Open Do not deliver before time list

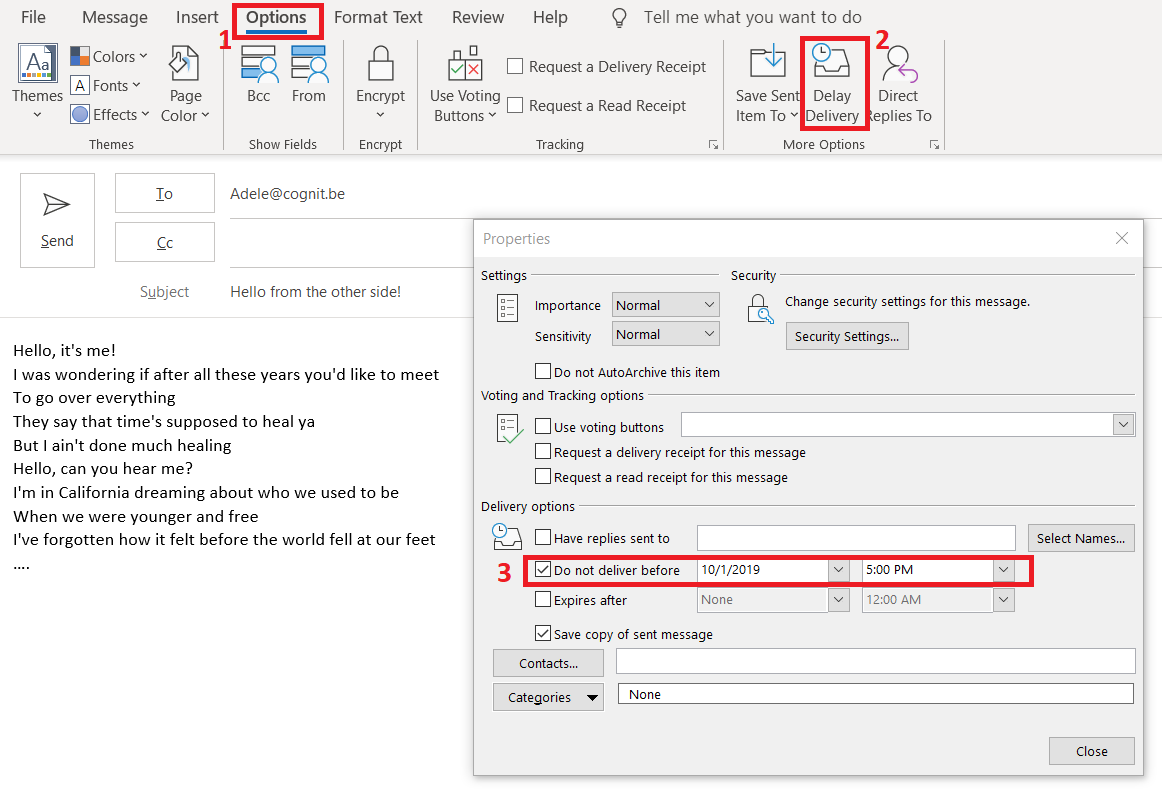pos(1003,570)
